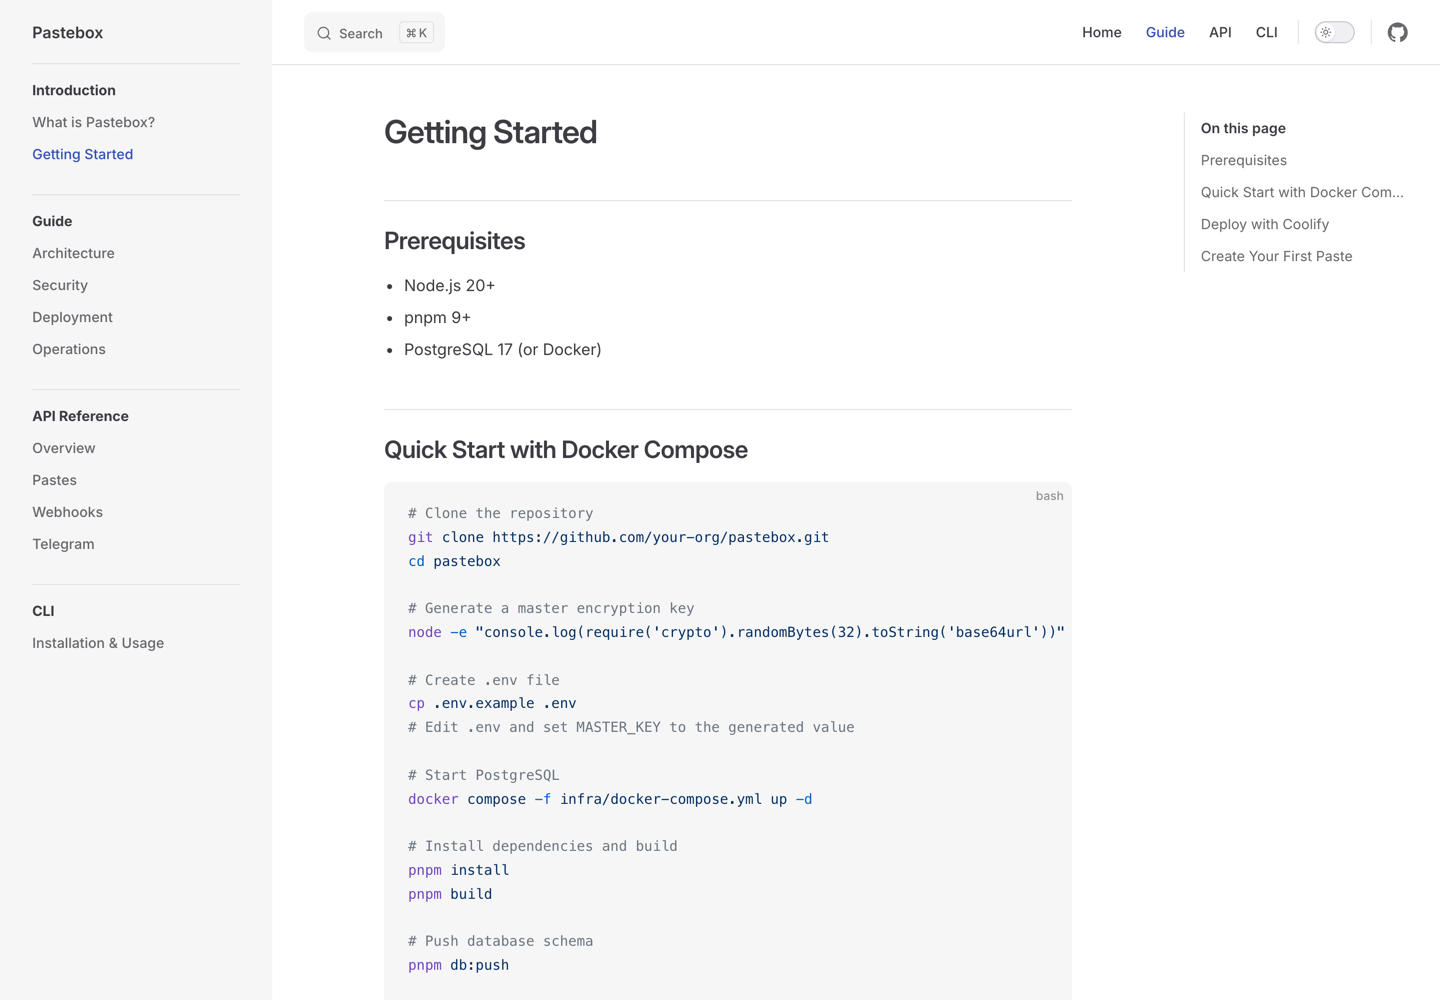Open the Architecture guide page
Viewport: 1440px width, 1000px height.
[73, 253]
